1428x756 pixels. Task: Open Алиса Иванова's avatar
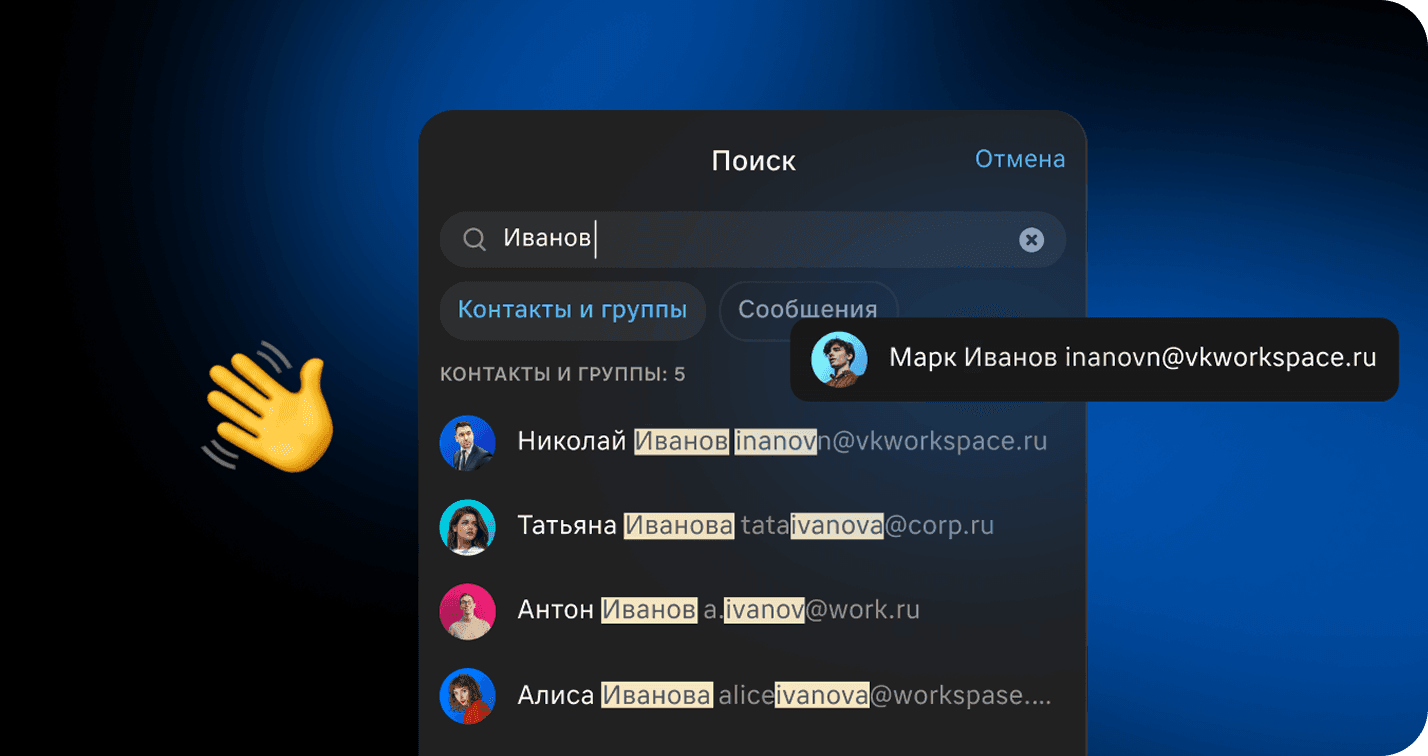(x=468, y=696)
